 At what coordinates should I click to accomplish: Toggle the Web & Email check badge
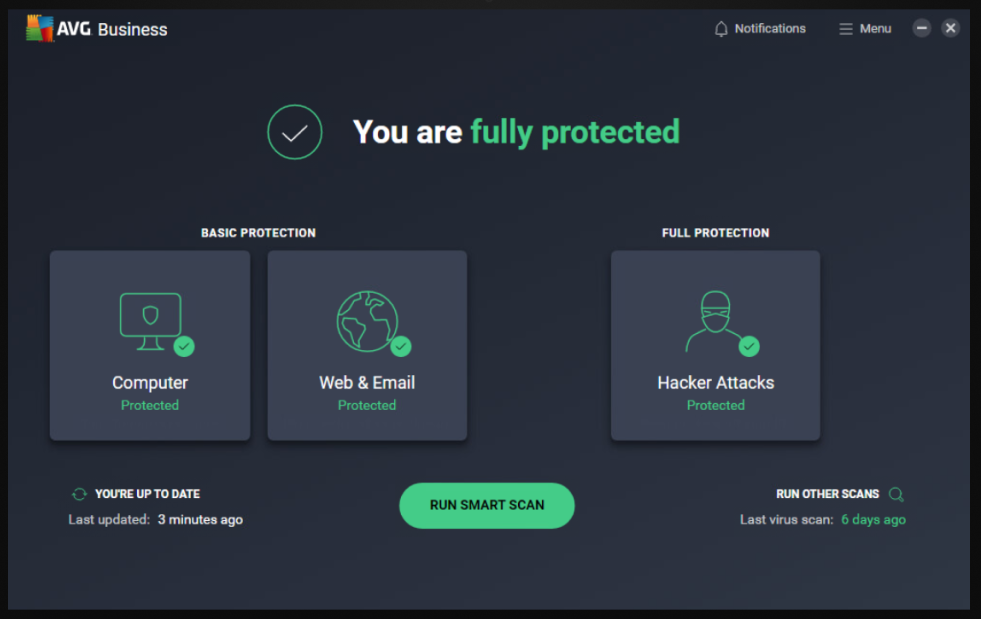coord(400,347)
